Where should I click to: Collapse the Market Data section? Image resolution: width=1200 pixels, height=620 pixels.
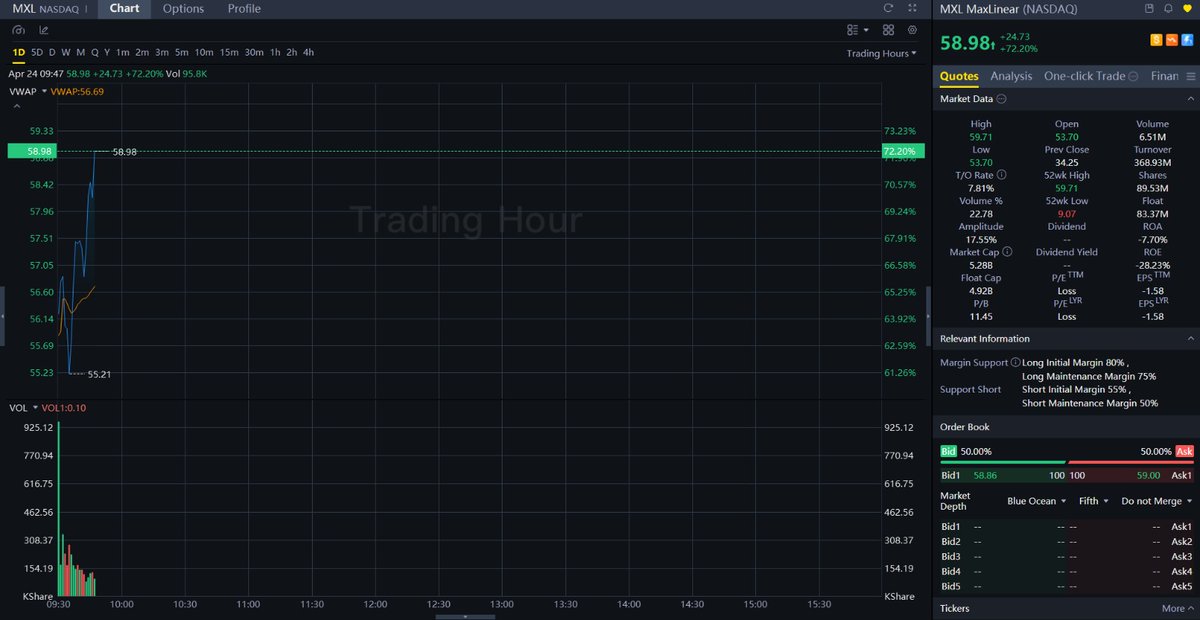(1190, 98)
